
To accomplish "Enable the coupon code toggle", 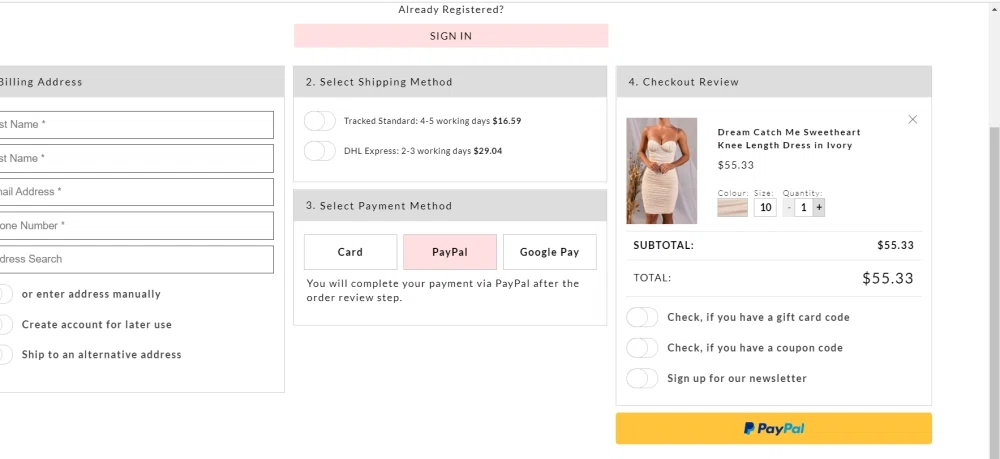I will click(x=642, y=348).
